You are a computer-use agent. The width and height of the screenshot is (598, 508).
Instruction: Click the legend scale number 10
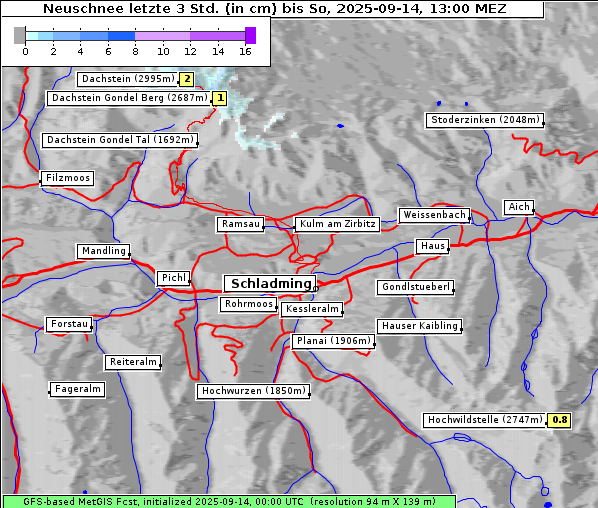(x=163, y=51)
